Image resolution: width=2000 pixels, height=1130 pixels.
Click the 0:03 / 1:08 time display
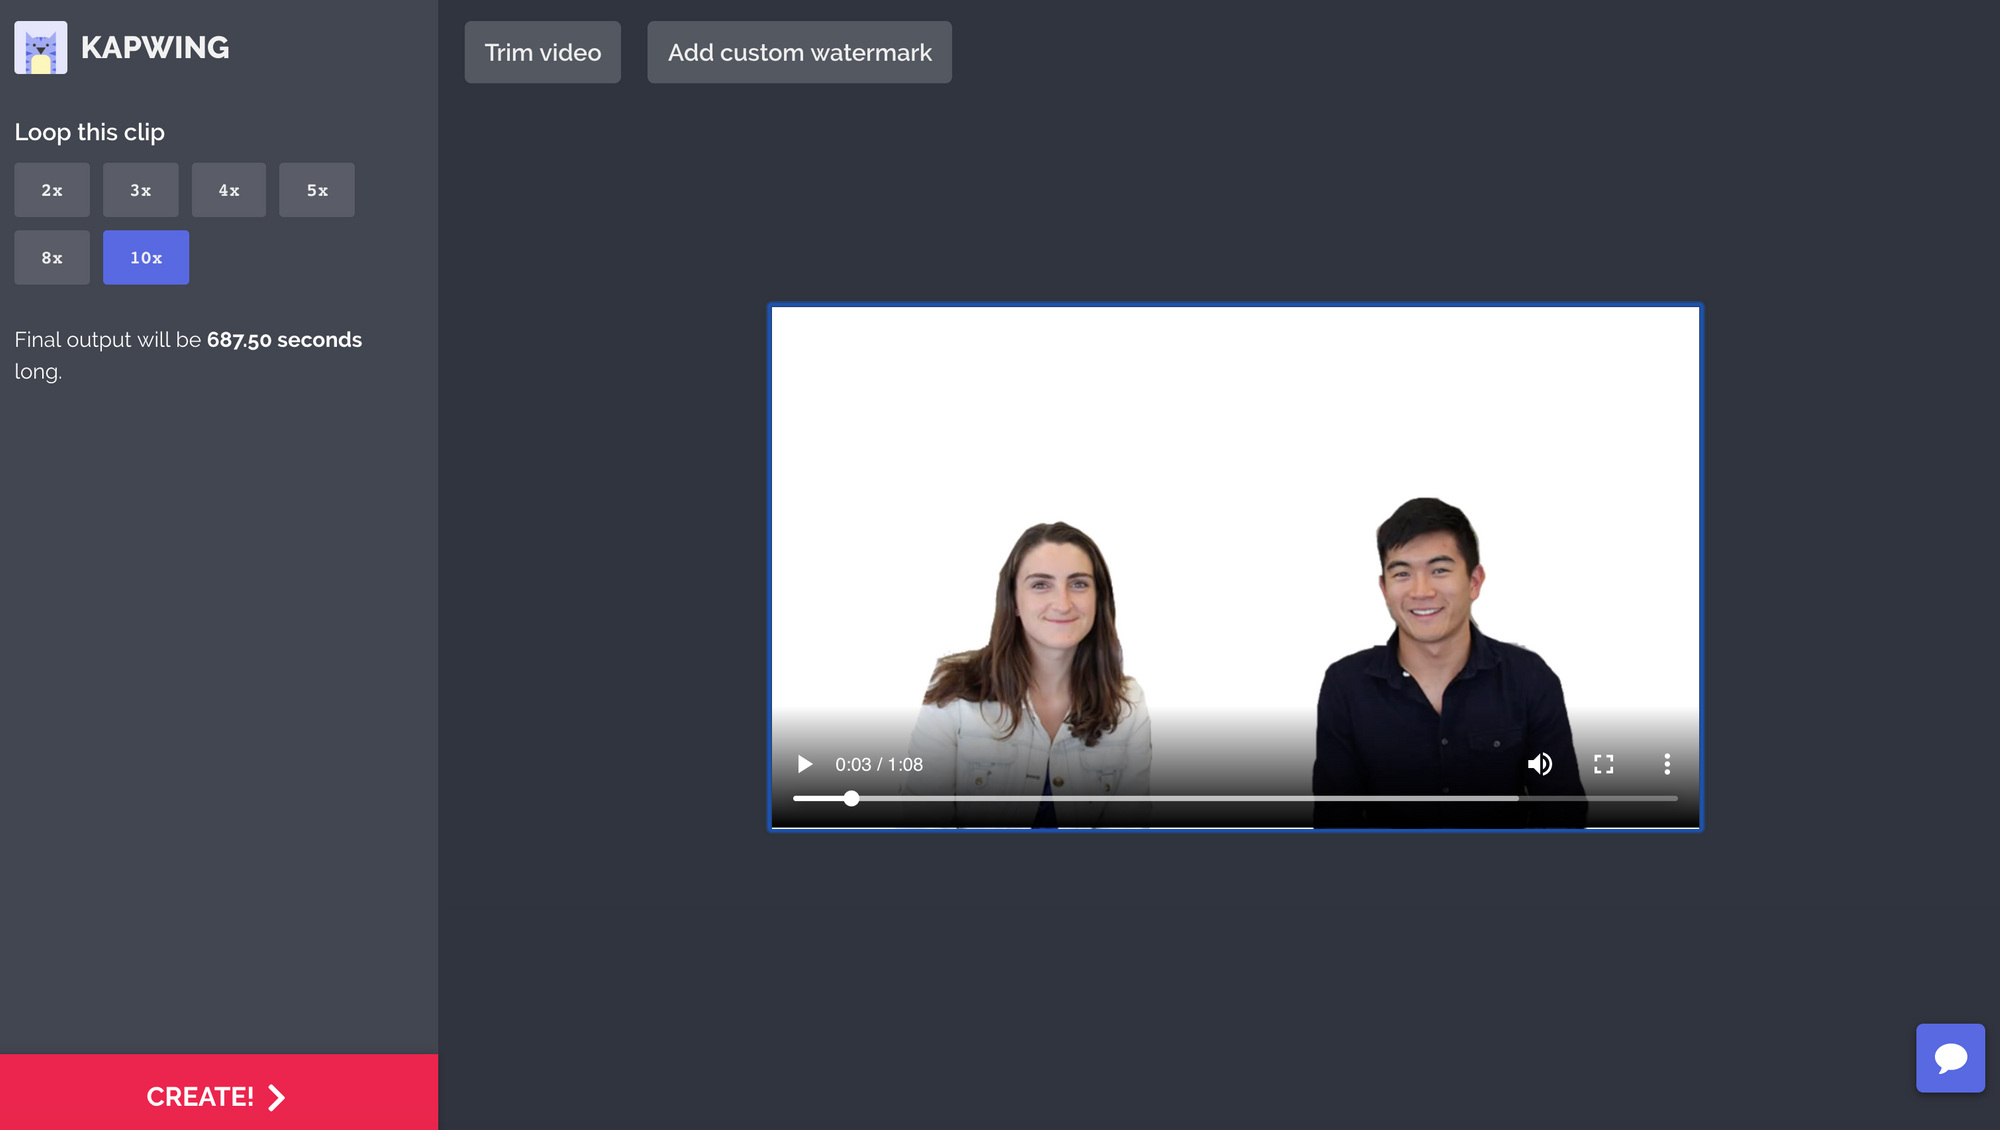pyautogui.click(x=878, y=765)
